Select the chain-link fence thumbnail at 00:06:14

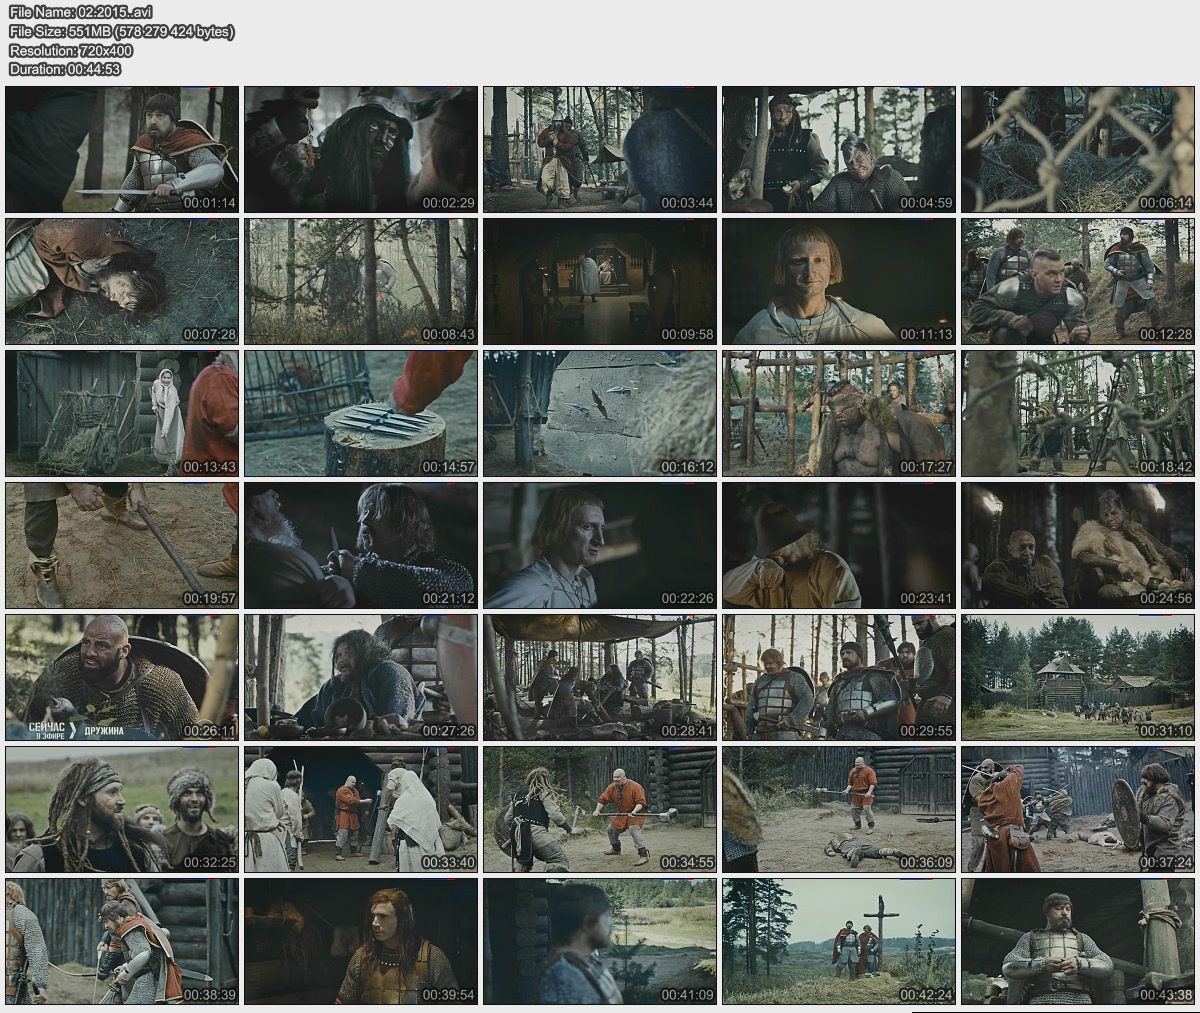(x=1078, y=149)
